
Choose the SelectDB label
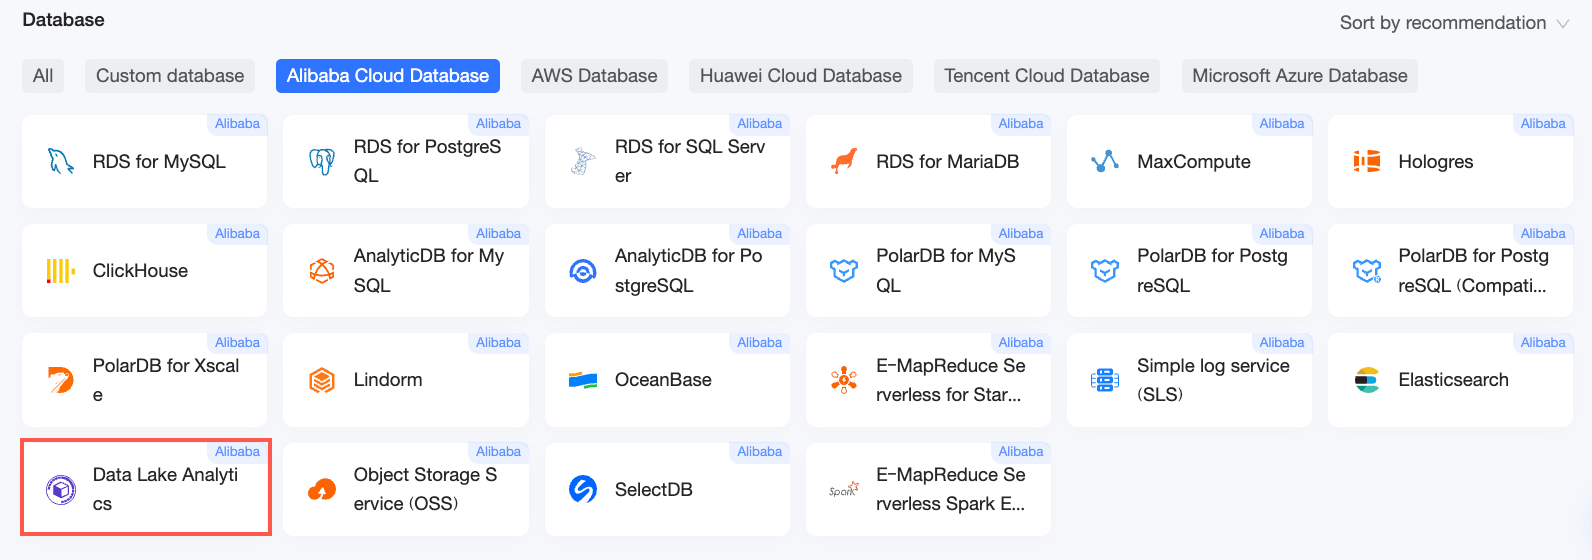coord(654,489)
